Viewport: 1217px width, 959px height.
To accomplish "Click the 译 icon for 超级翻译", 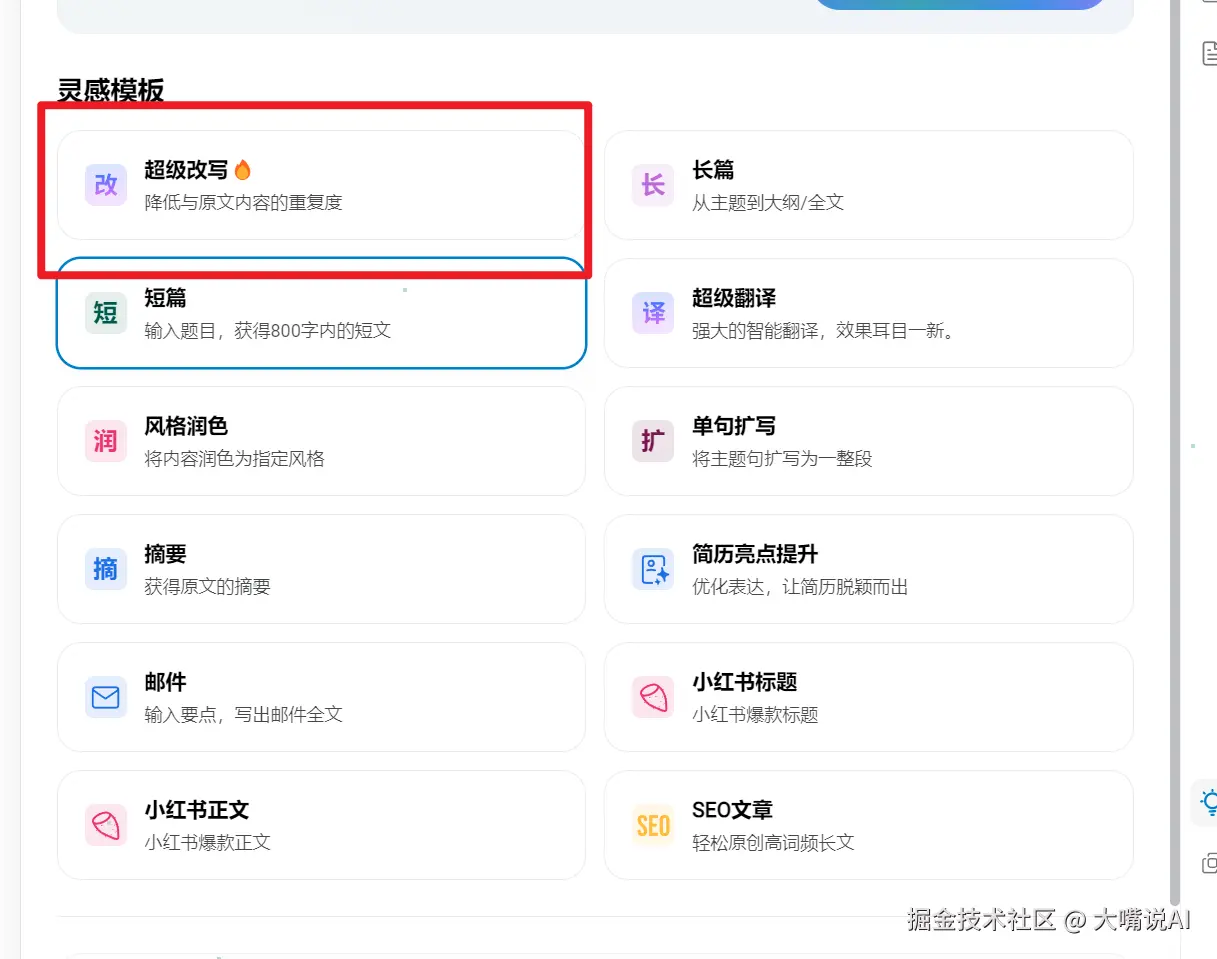I will (653, 313).
